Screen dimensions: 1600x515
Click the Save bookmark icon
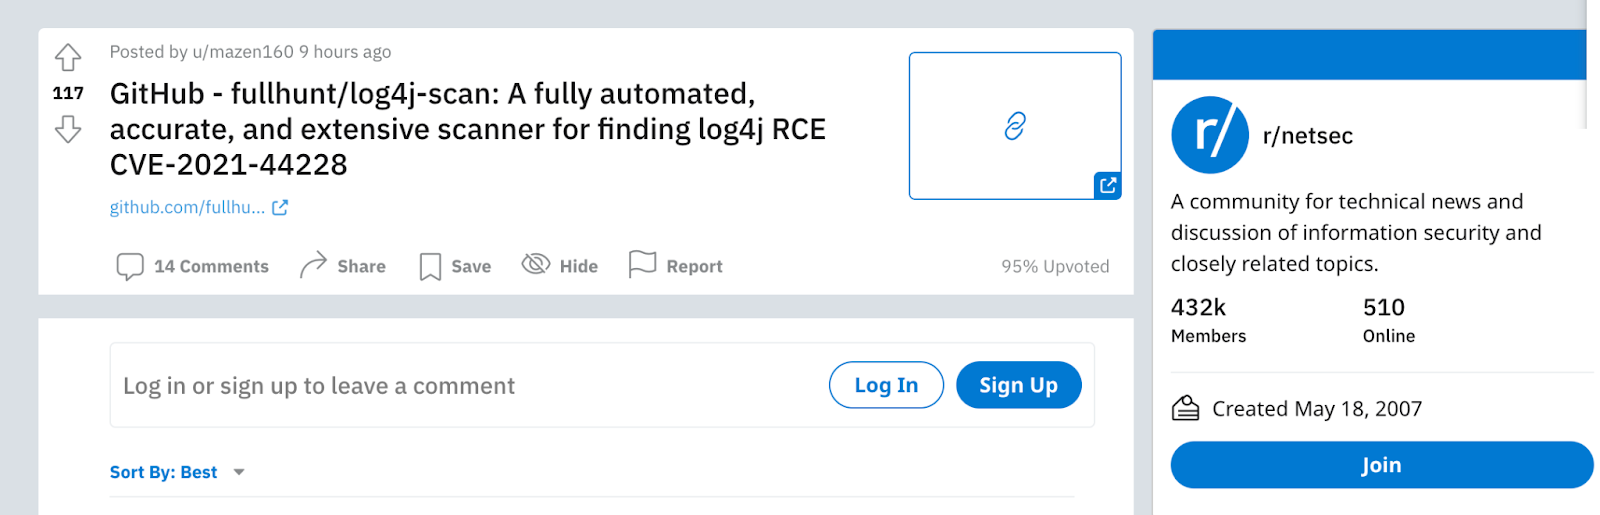430,266
